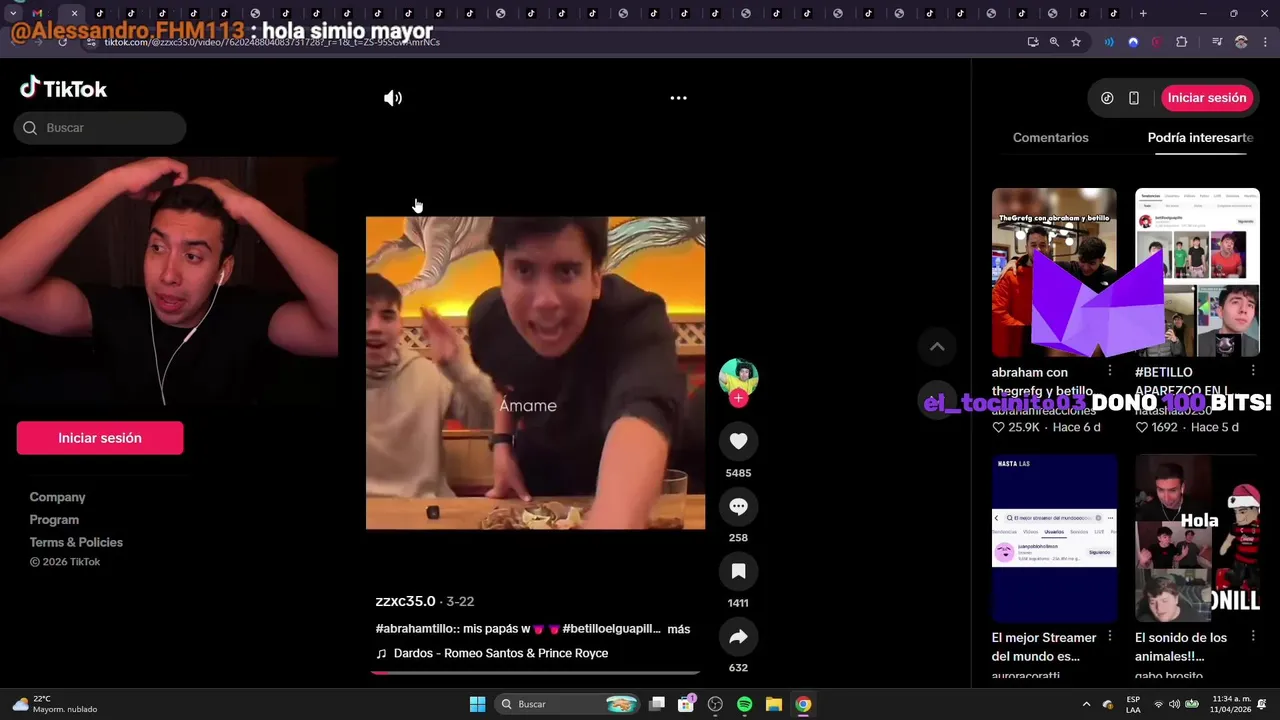The width and height of the screenshot is (1280, 720).
Task: Click the #betilloelguapill hashtag in caption
Action: 612,629
